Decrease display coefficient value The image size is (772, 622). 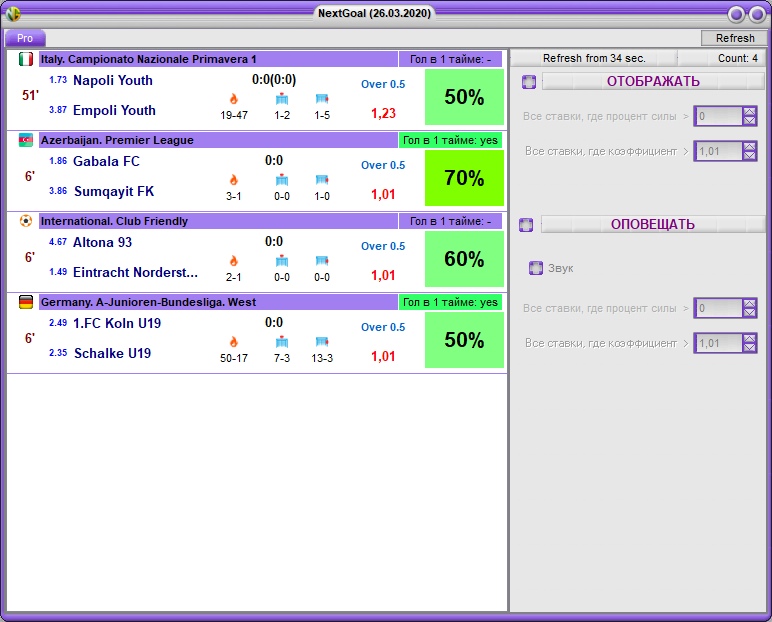[x=749, y=156]
